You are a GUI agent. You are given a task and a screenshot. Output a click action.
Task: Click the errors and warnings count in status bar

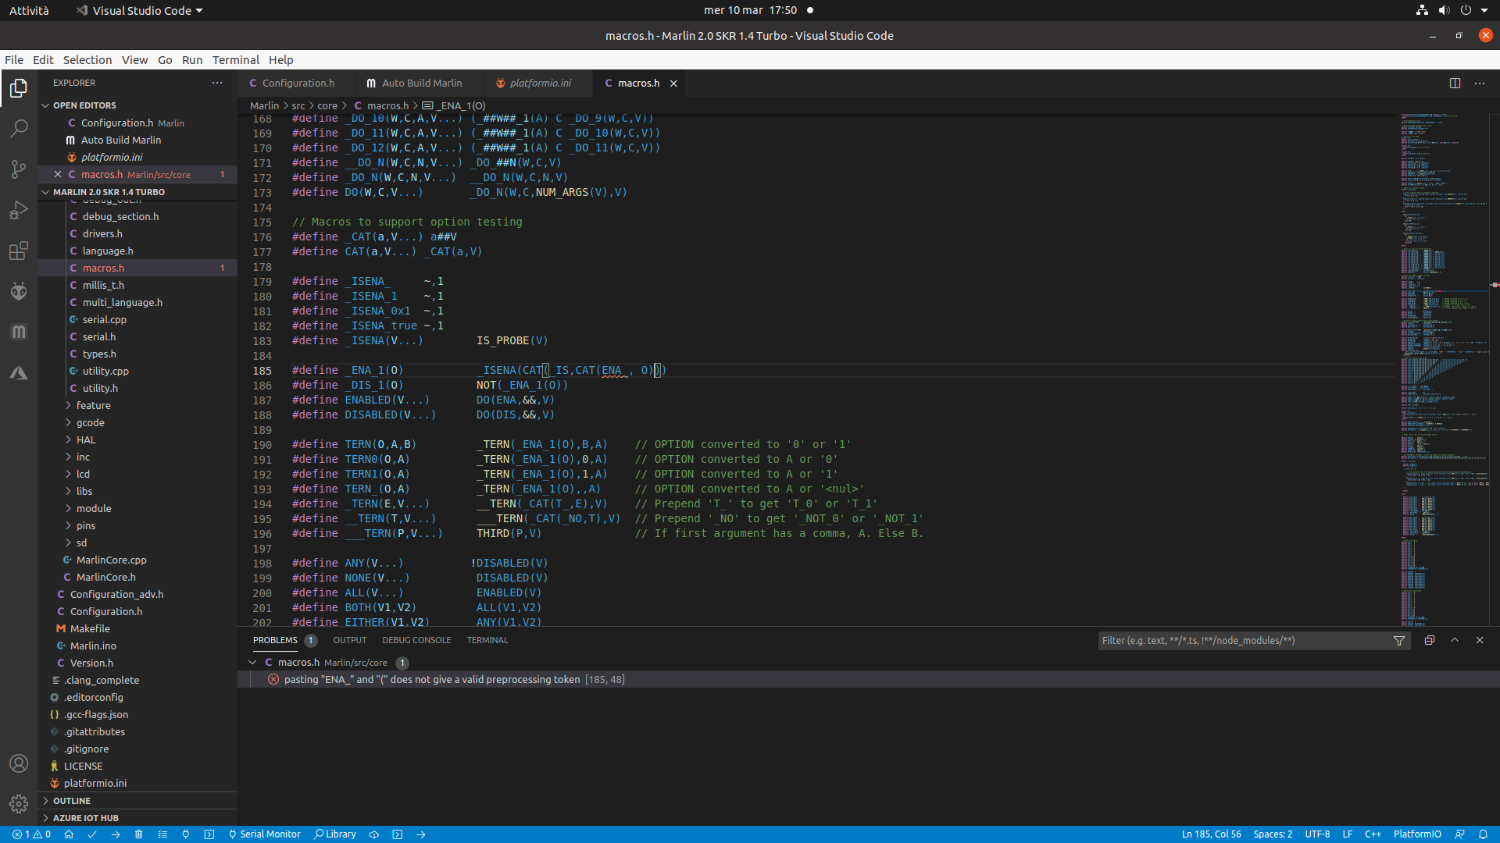(31, 834)
